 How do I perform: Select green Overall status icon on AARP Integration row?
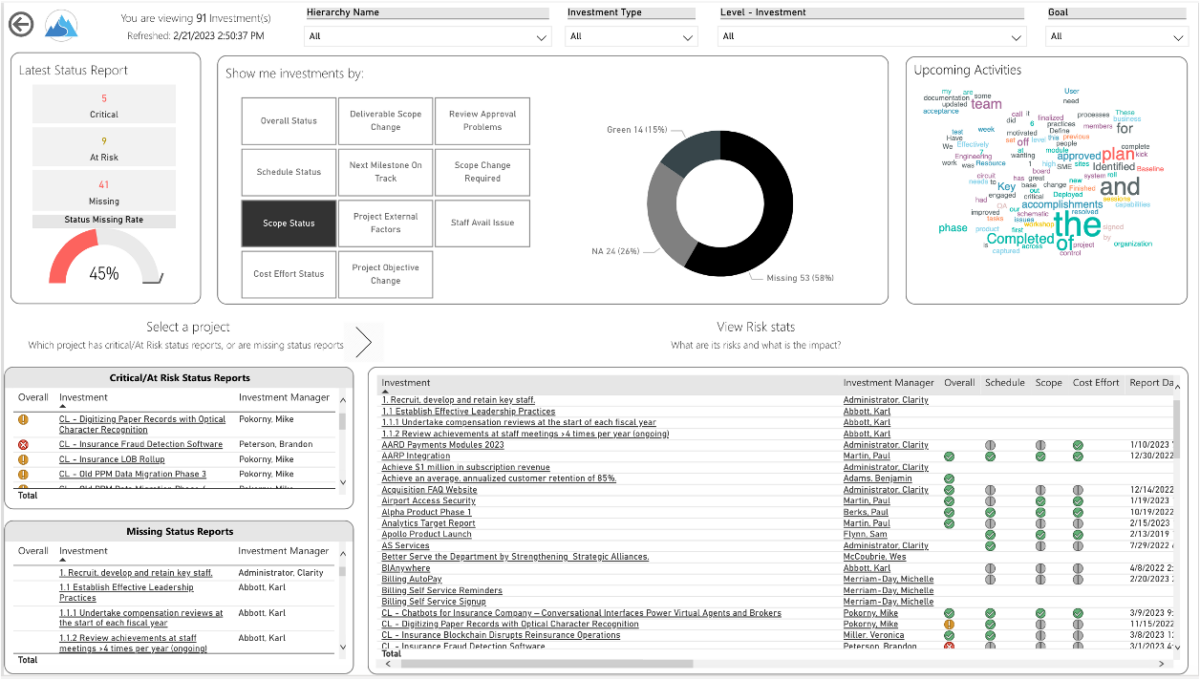tap(950, 456)
